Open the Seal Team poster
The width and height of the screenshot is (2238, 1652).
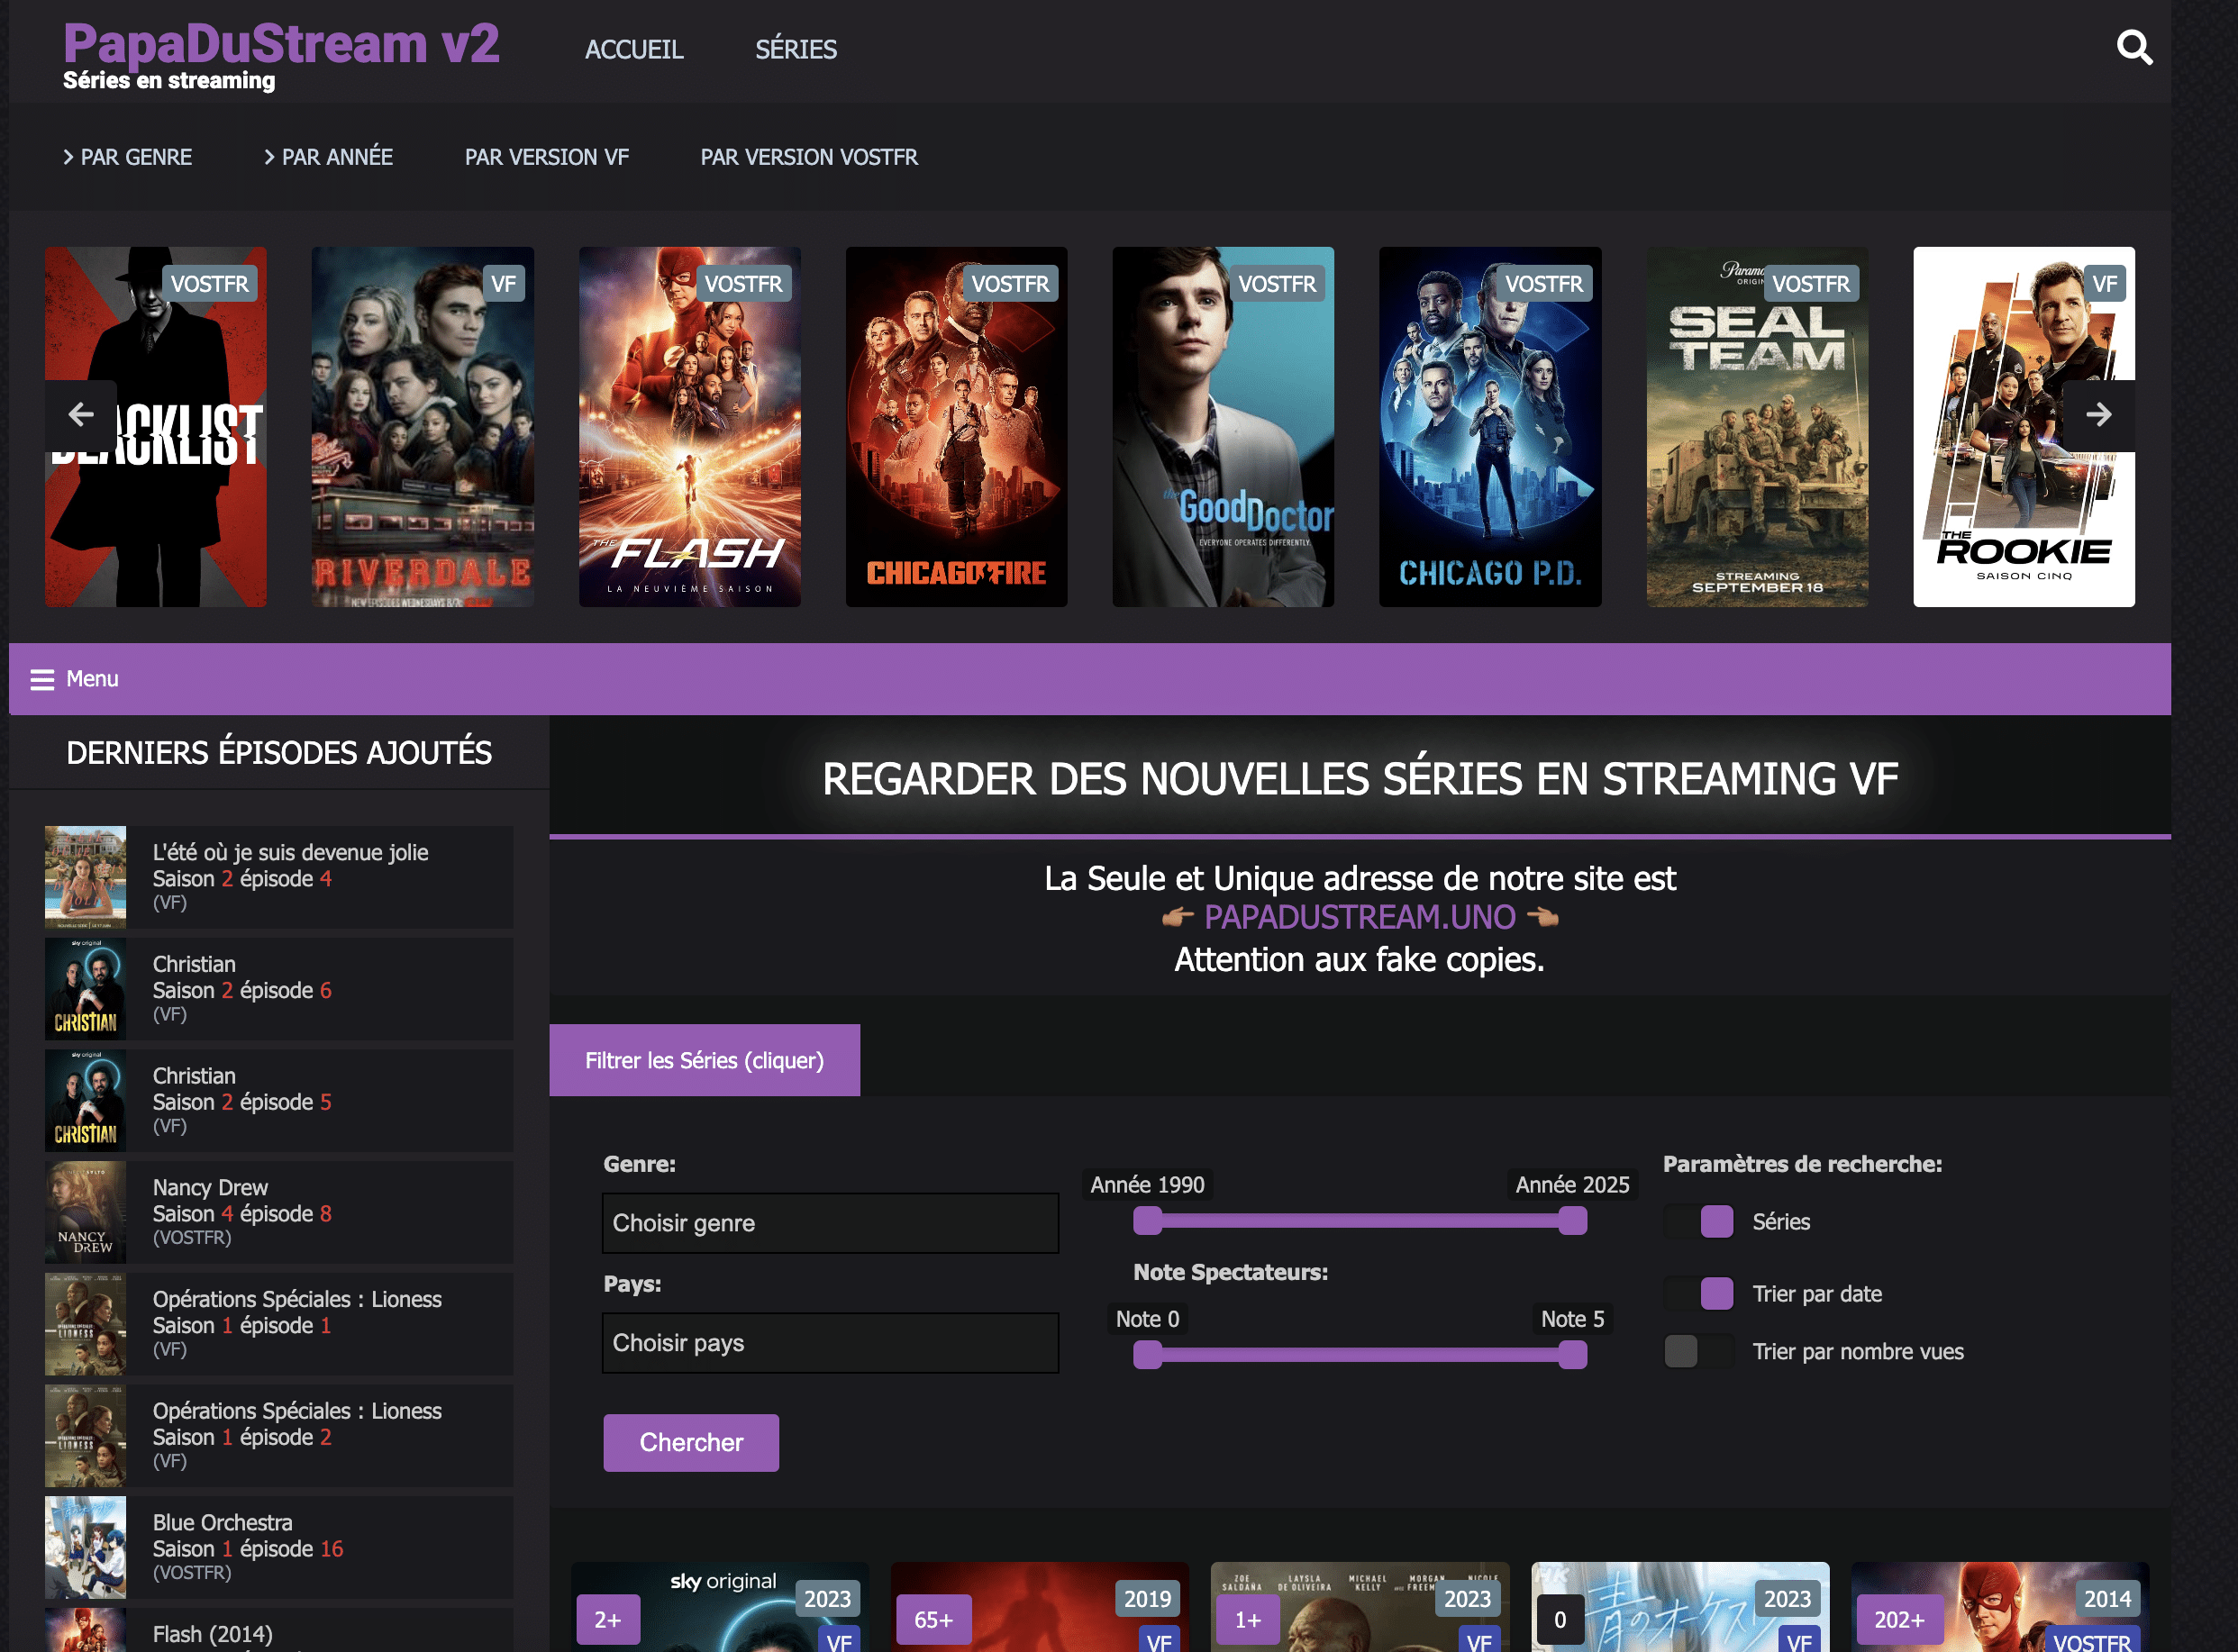point(1757,427)
